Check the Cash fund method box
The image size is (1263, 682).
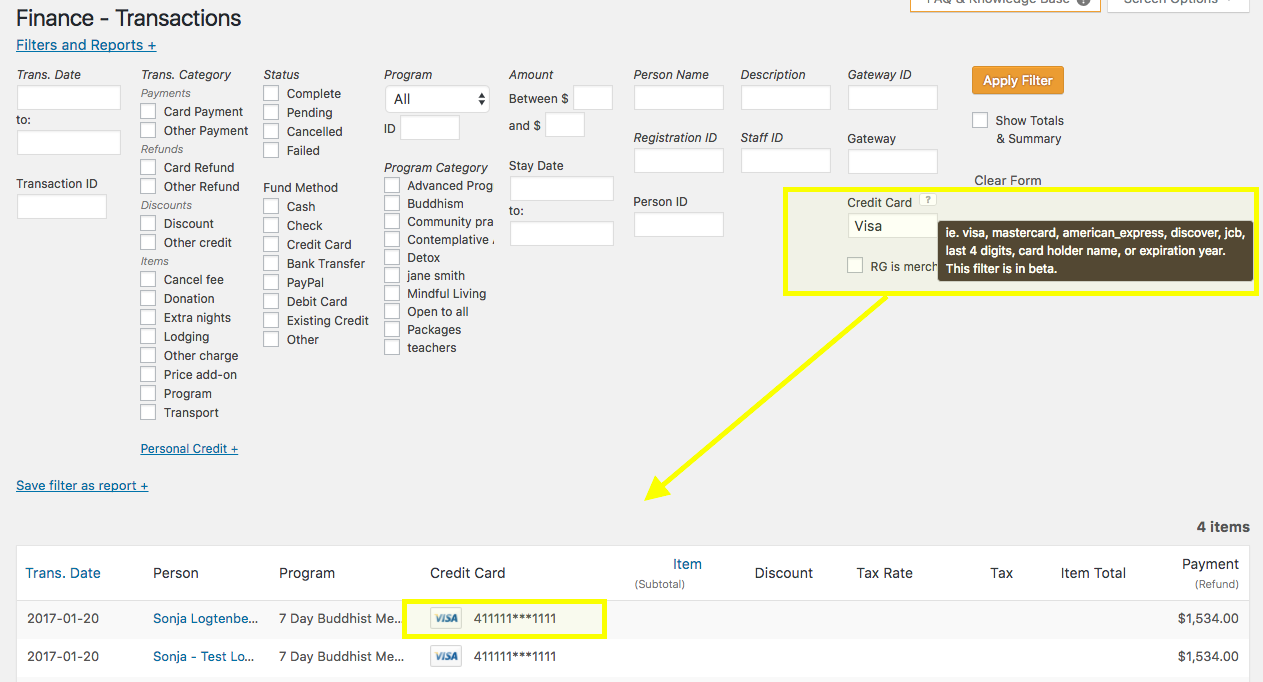[x=271, y=206]
